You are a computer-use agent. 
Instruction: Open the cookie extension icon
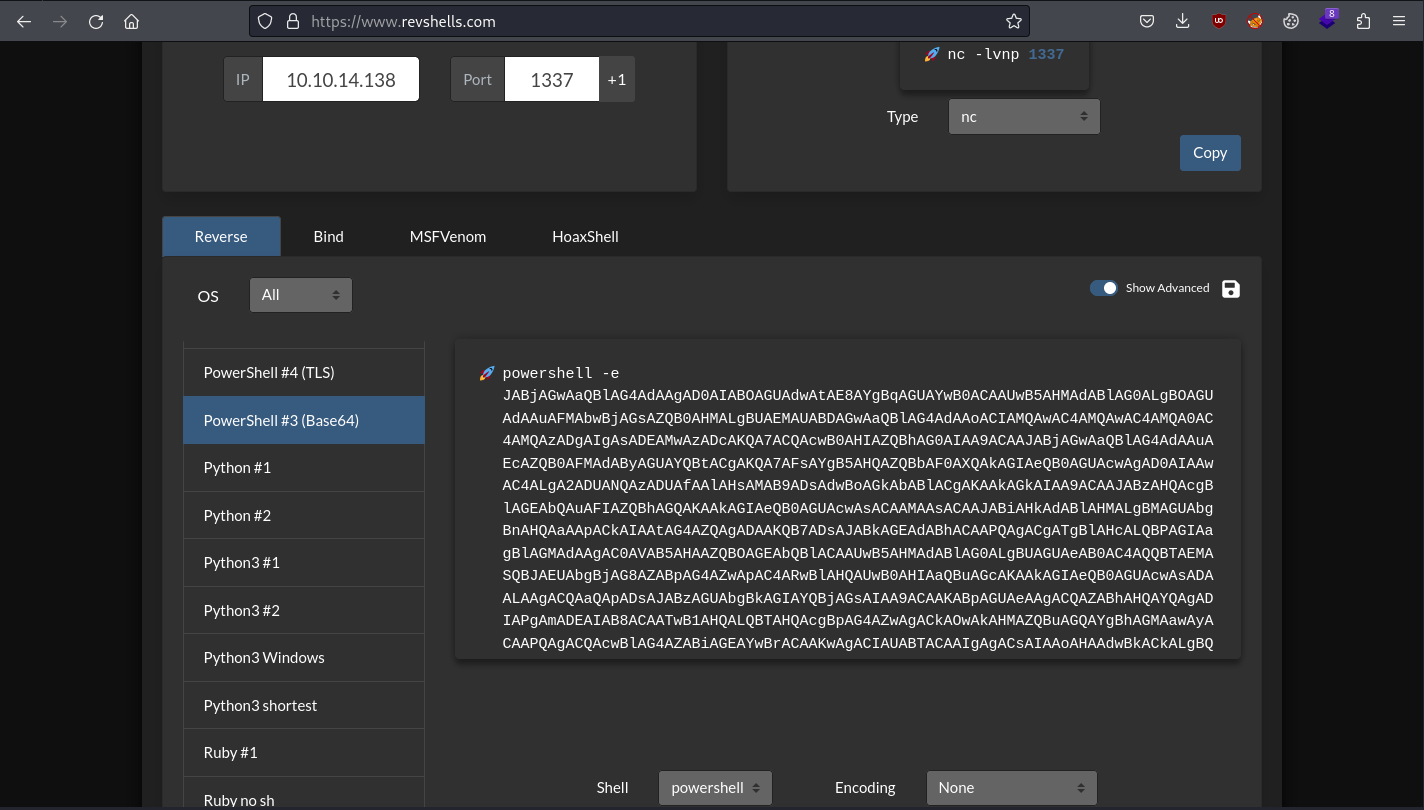coord(1291,21)
